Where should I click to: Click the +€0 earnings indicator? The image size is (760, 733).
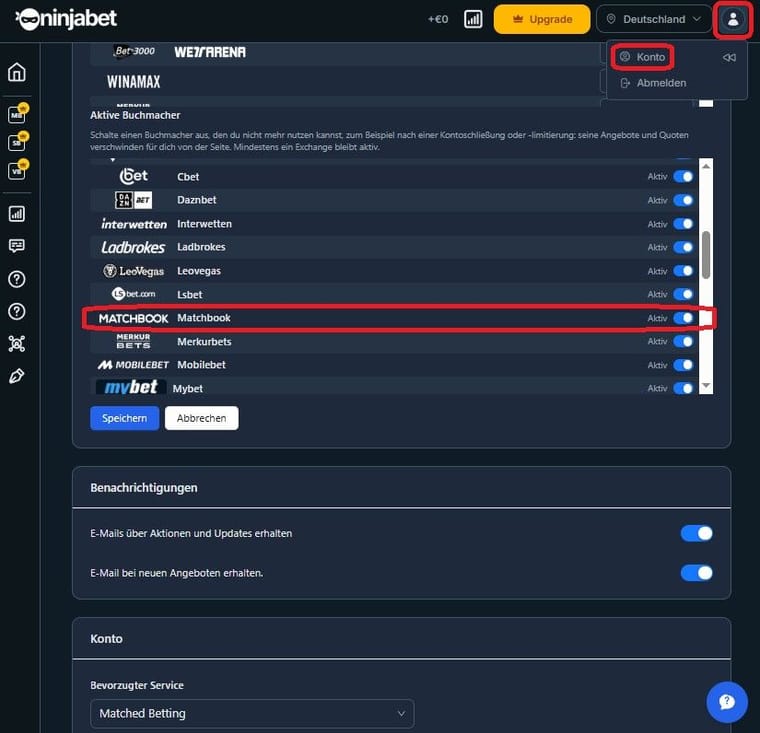pos(438,19)
